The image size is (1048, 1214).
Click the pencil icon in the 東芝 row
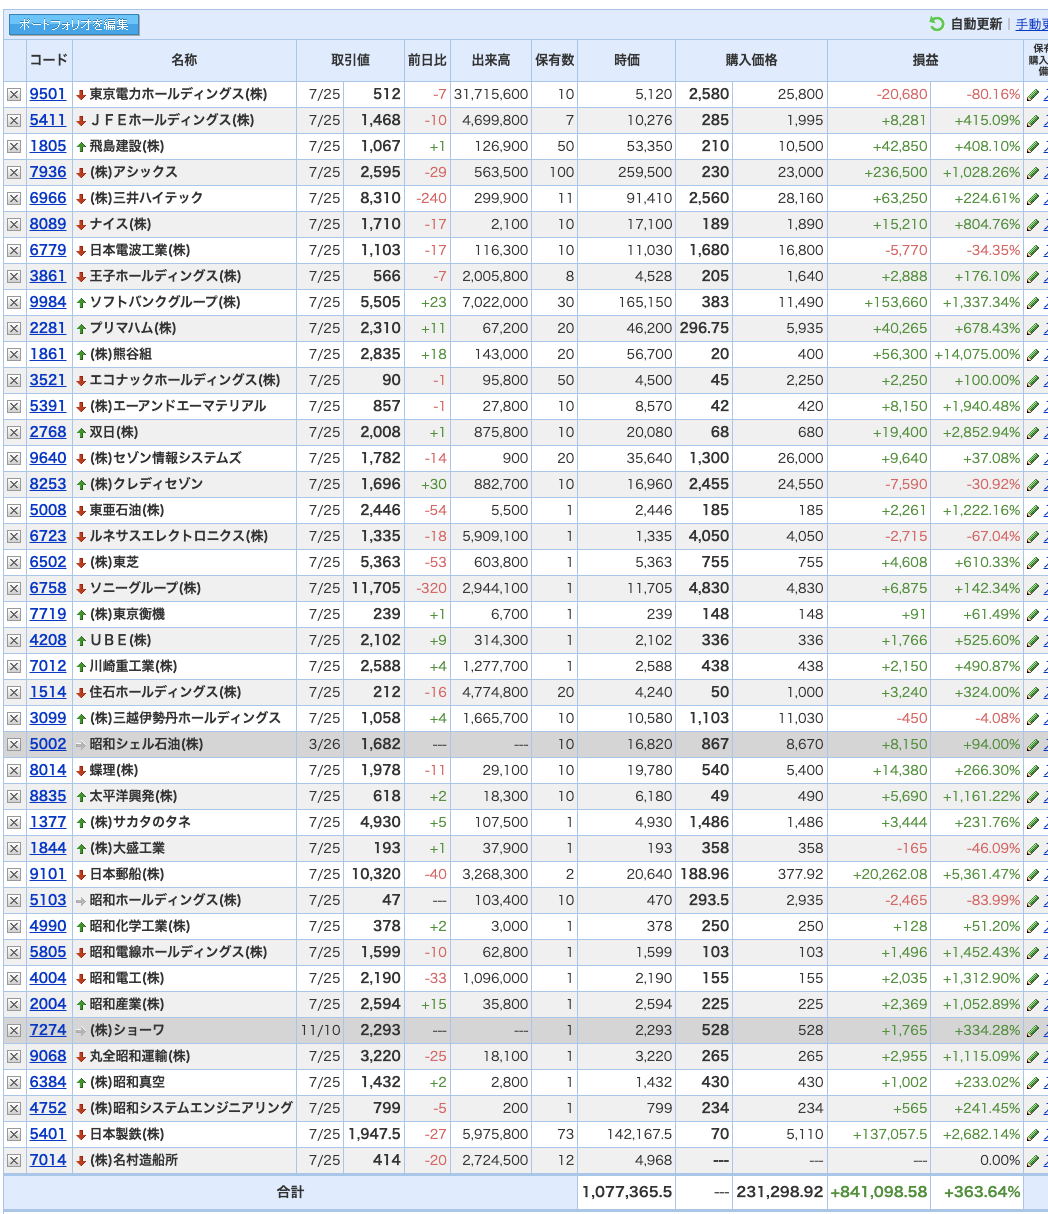[1033, 562]
